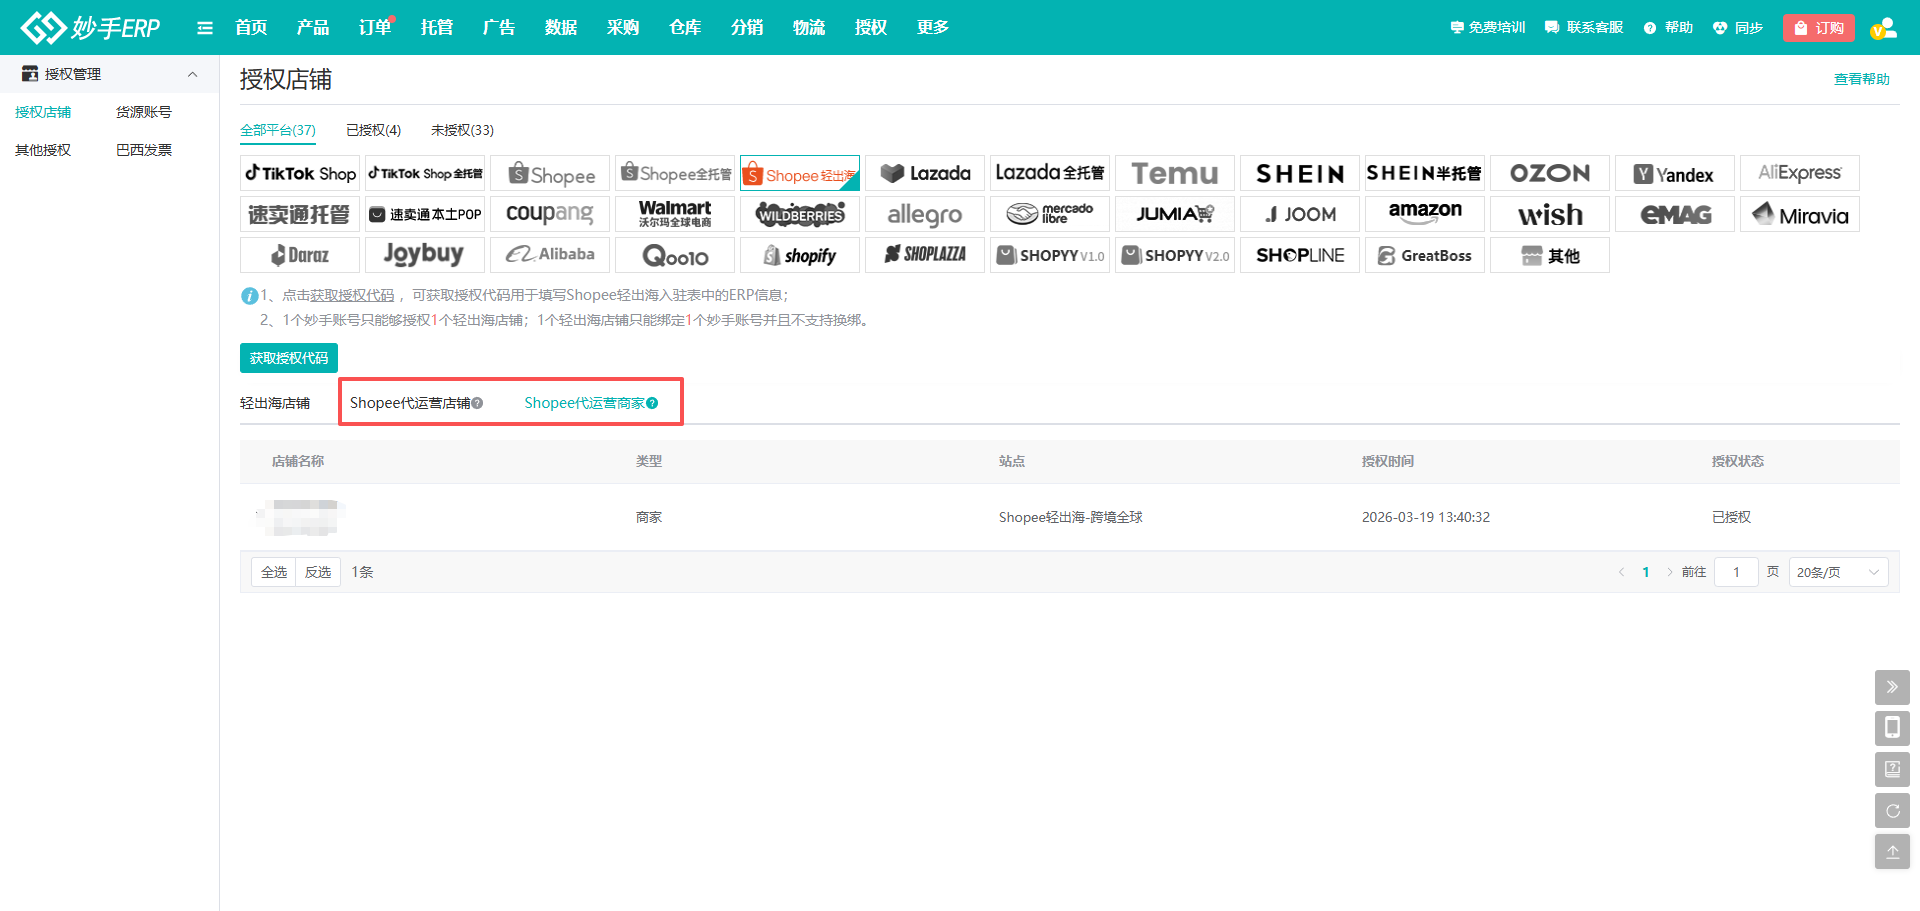This screenshot has width=1920, height=911.
Task: Select the AliExpress platform logo
Action: point(1800,173)
